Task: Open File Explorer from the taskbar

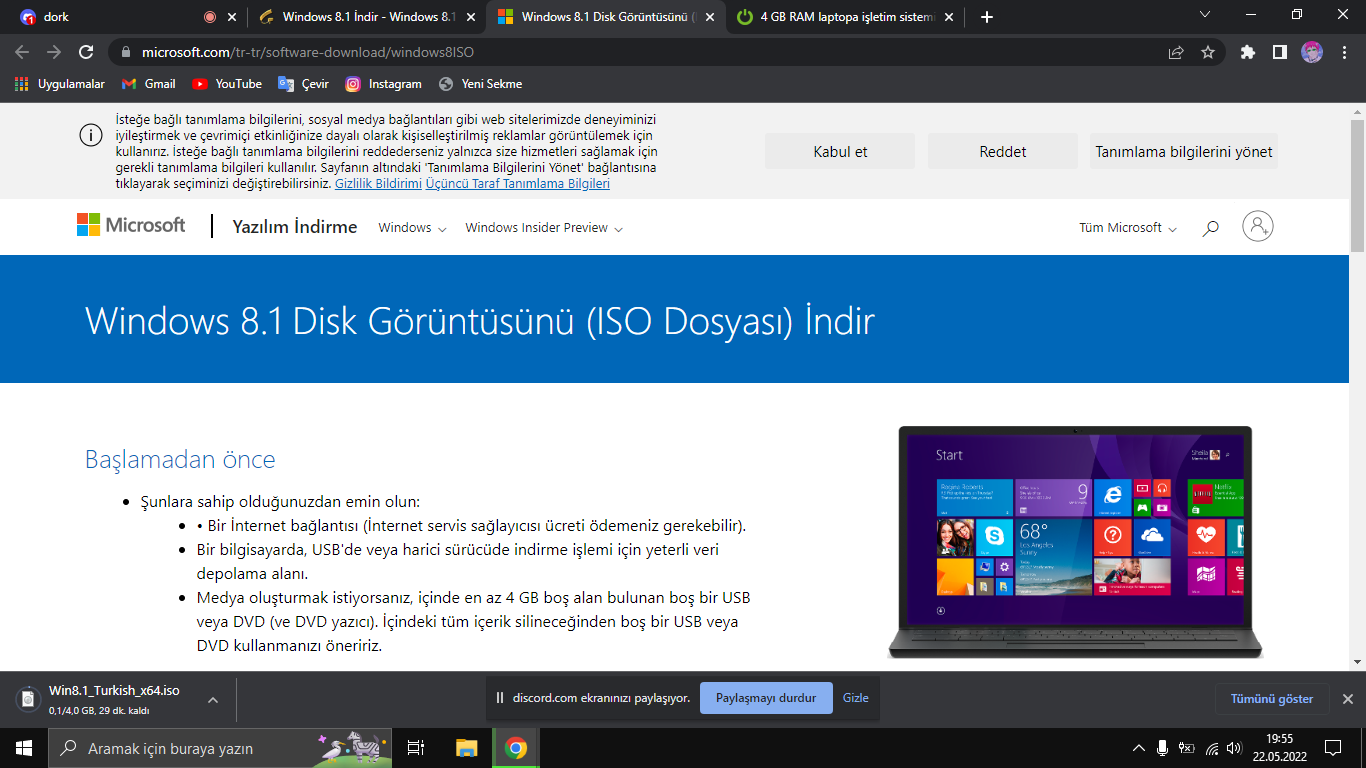Action: (x=466, y=748)
